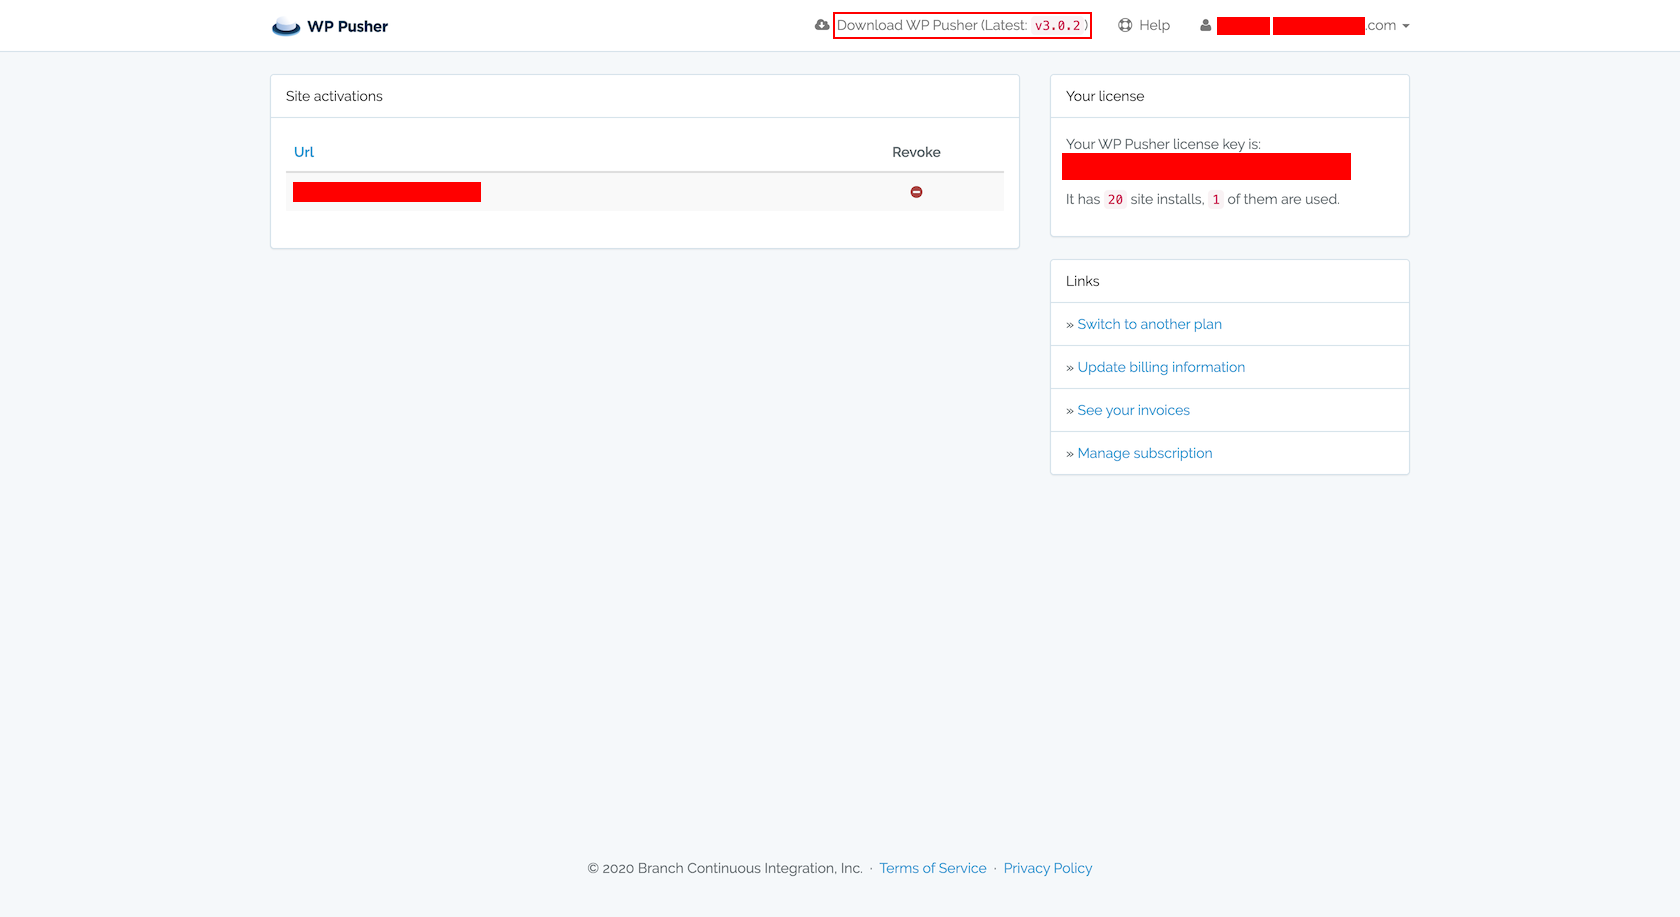Viewport: 1680px width, 917px height.
Task: Open the Privacy Policy
Action: [1047, 867]
